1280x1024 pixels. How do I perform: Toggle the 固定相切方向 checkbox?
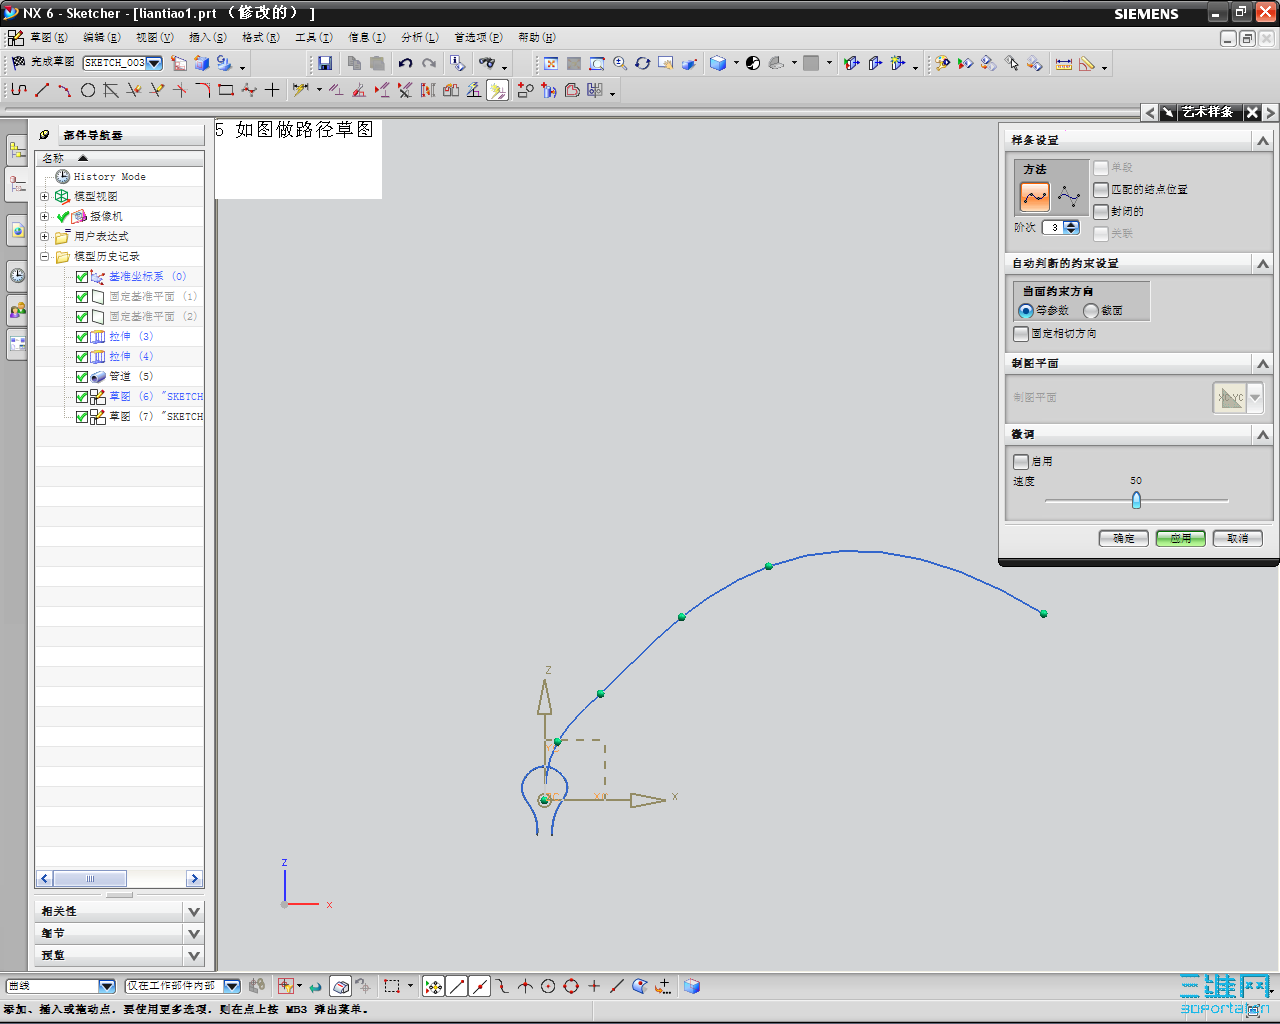(1021, 334)
